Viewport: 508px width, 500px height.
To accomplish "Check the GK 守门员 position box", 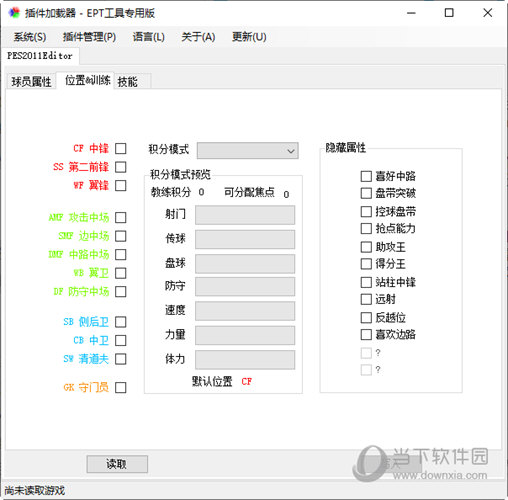I will 121,387.
